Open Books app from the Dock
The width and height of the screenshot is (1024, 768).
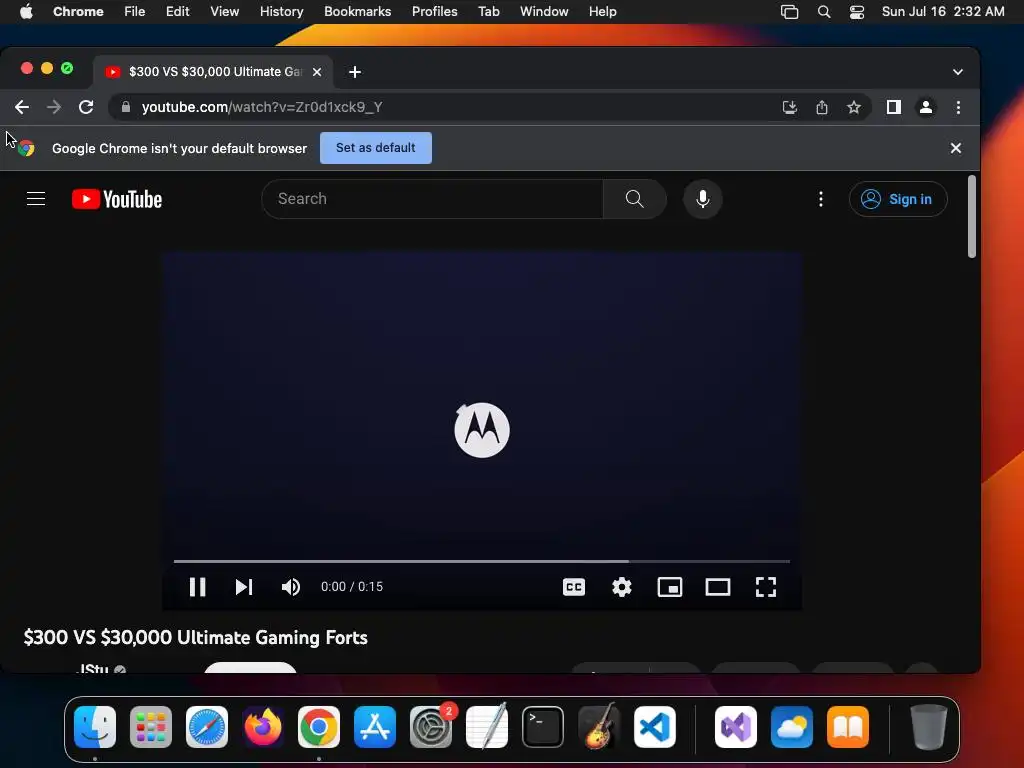tap(848, 727)
